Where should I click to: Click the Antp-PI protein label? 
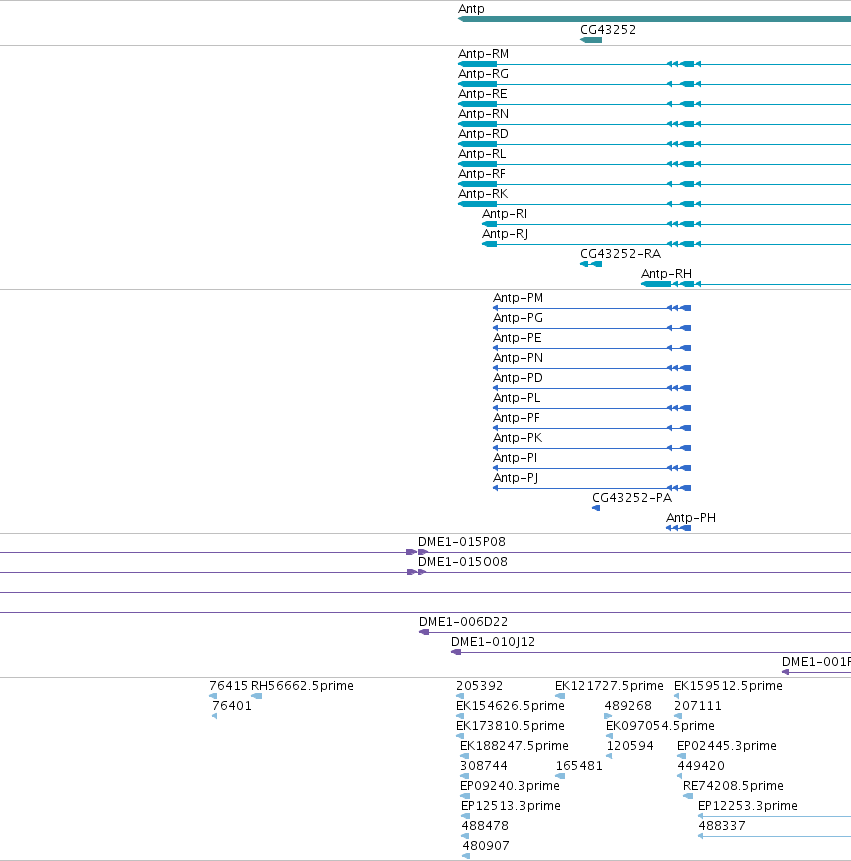coord(515,458)
